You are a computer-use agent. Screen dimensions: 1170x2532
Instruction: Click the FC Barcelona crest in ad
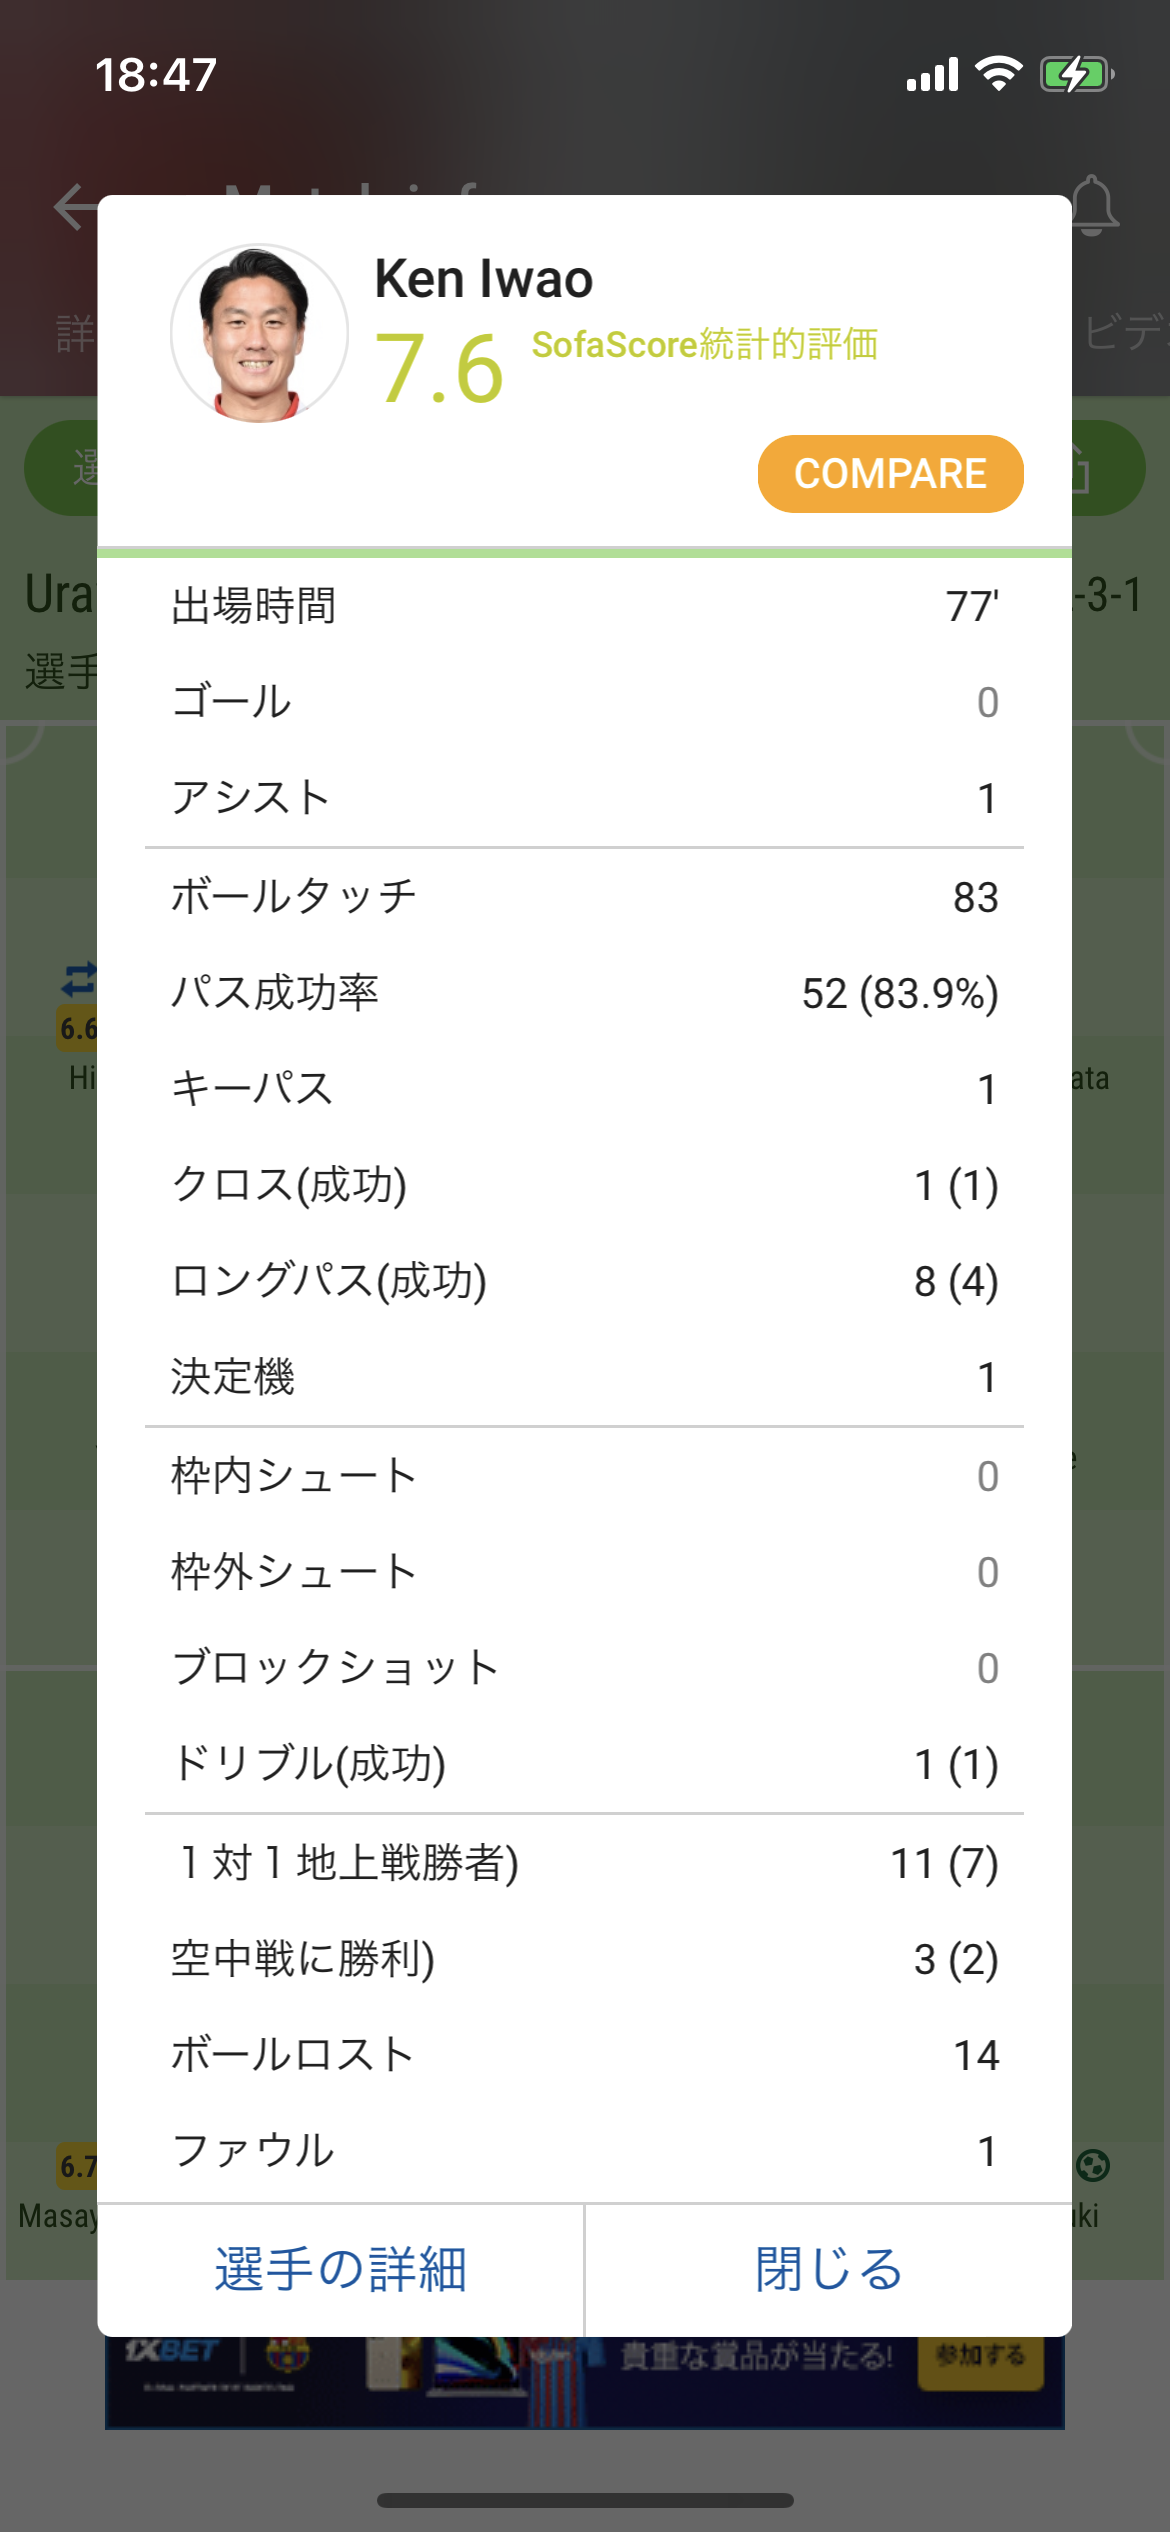tap(287, 2355)
